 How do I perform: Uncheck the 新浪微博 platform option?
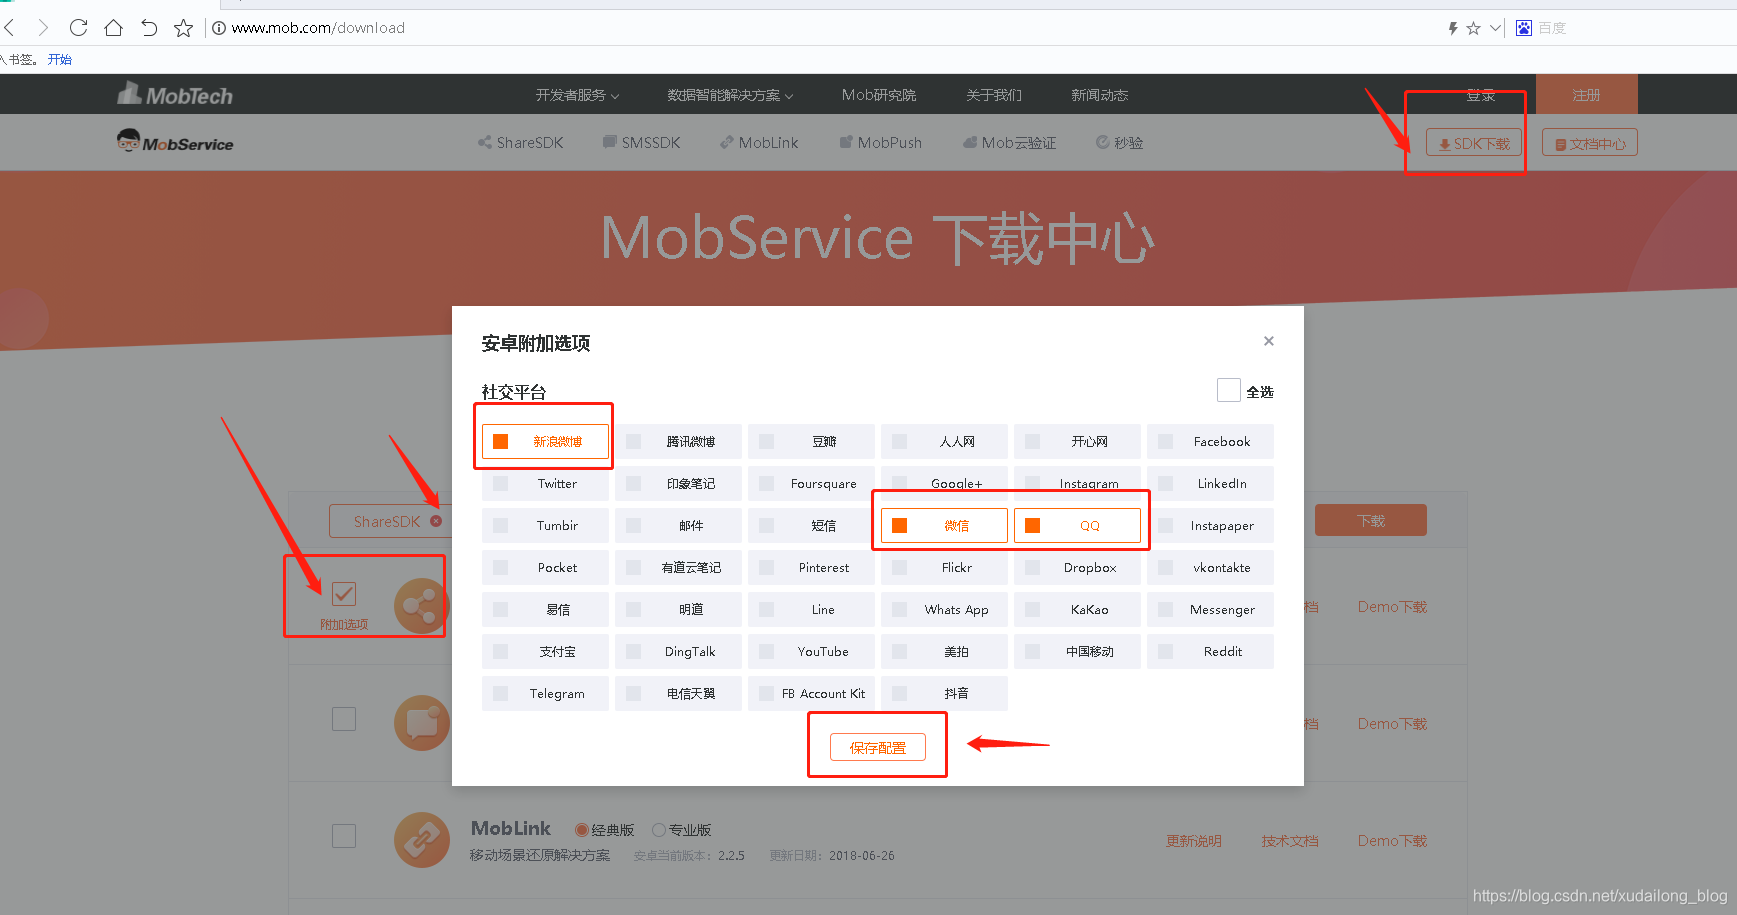coord(545,441)
